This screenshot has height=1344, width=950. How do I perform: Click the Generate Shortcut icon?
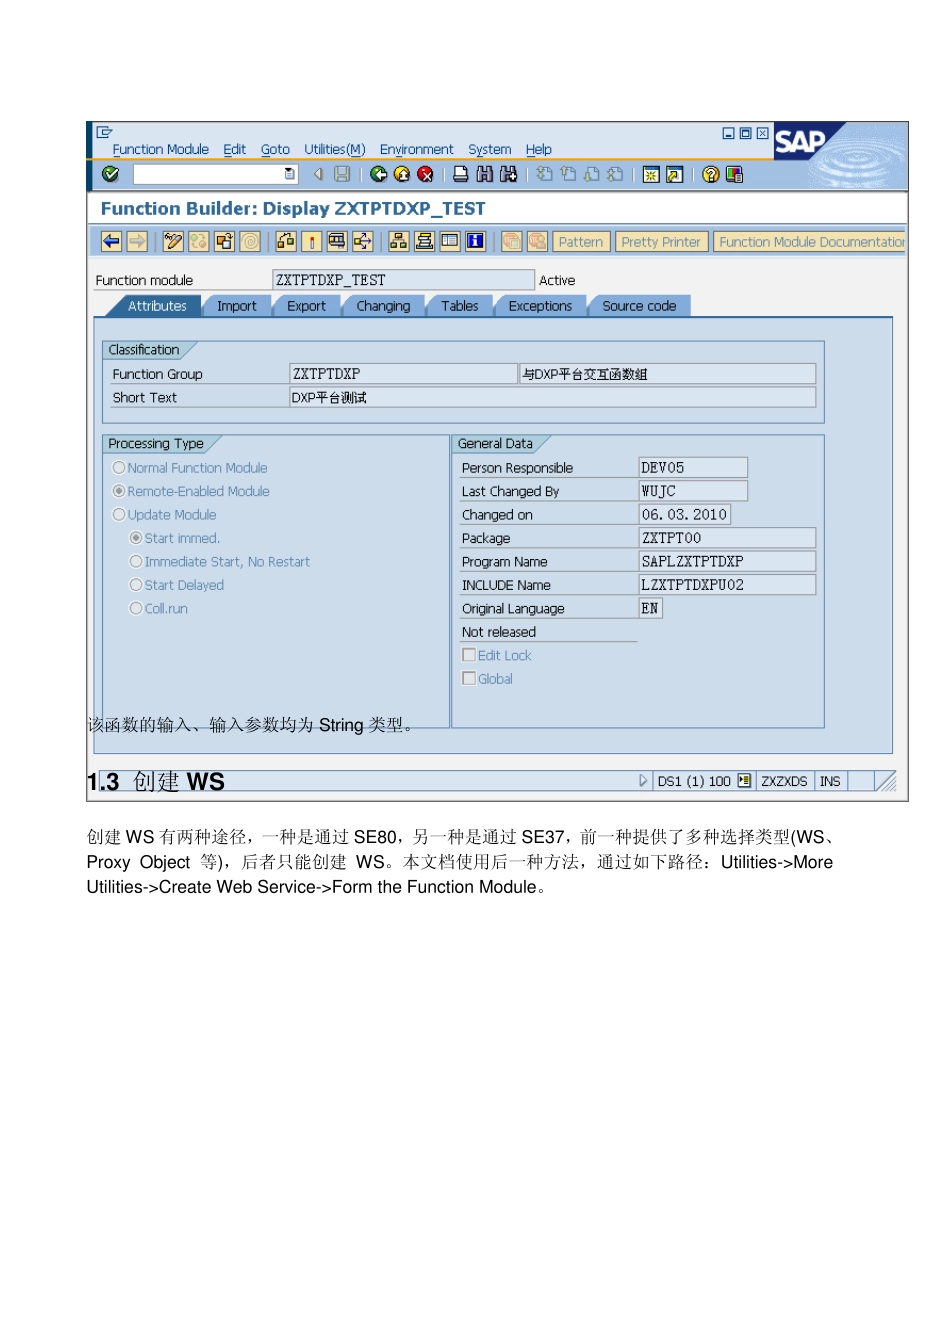coord(675,175)
